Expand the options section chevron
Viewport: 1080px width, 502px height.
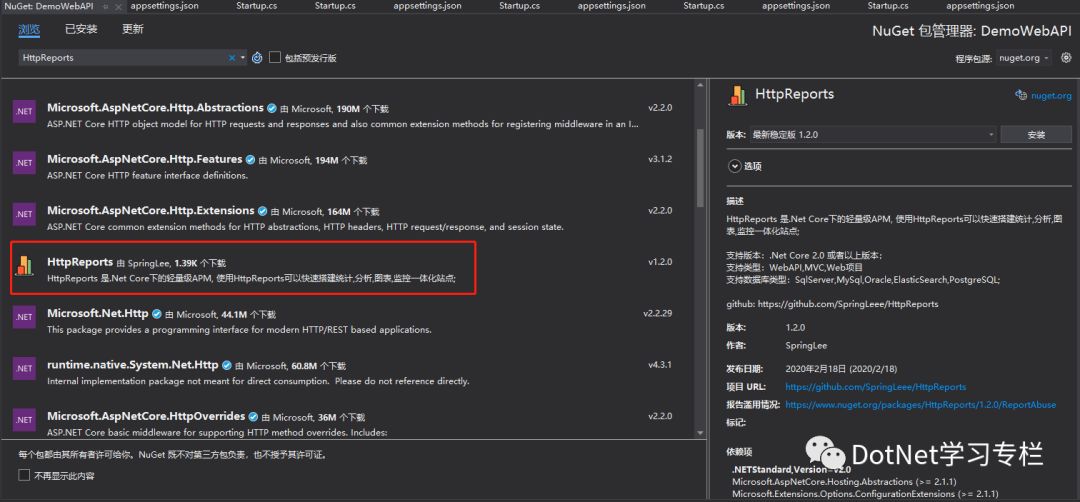point(734,166)
